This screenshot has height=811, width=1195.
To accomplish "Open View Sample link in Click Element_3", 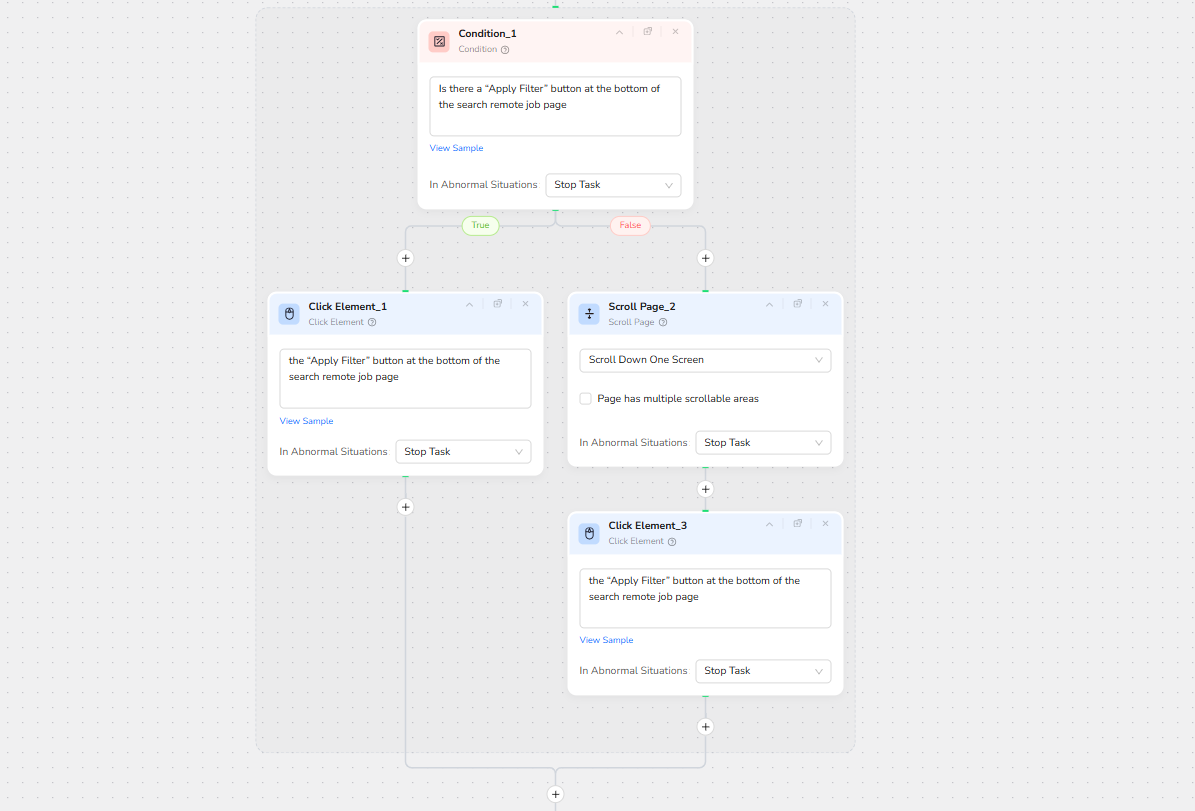I will point(606,640).
